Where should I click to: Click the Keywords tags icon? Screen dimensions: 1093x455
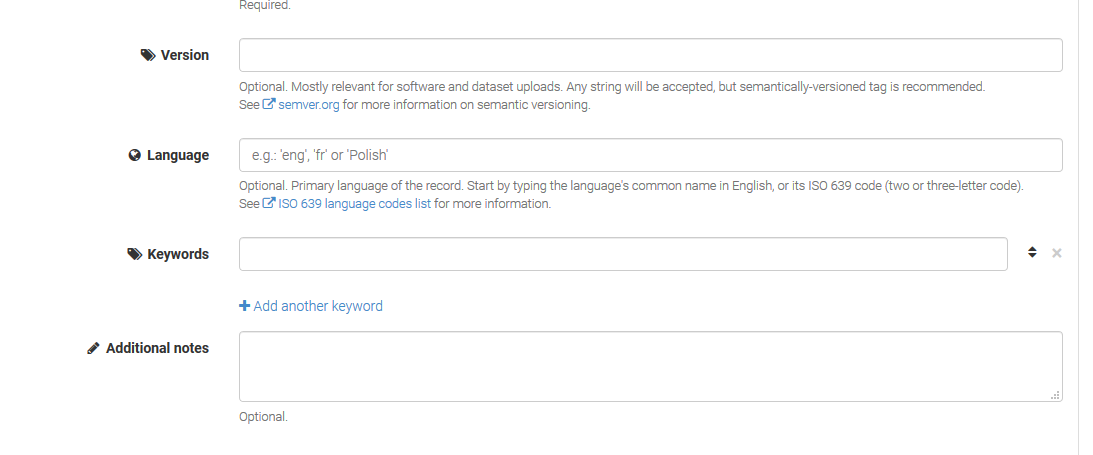(135, 254)
